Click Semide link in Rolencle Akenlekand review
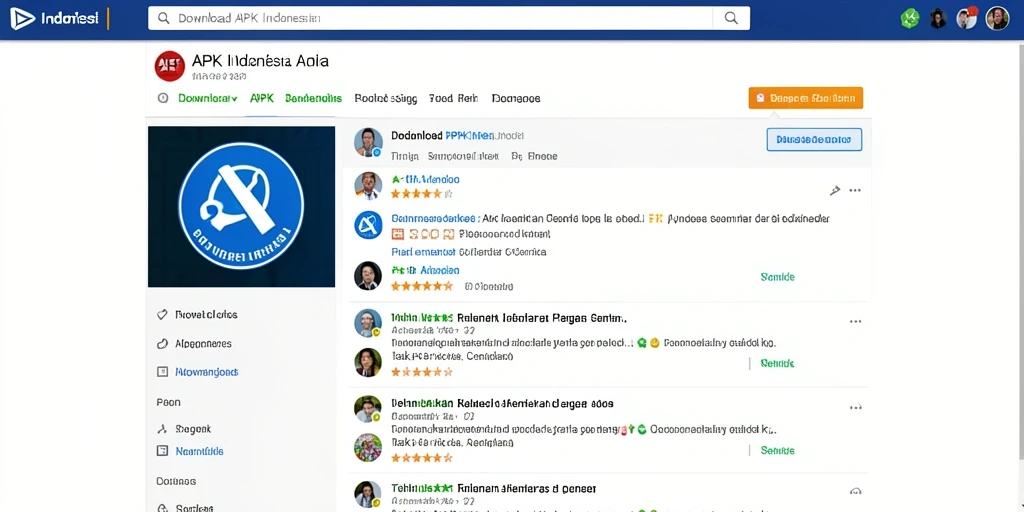The width and height of the screenshot is (1024, 512). click(x=778, y=451)
